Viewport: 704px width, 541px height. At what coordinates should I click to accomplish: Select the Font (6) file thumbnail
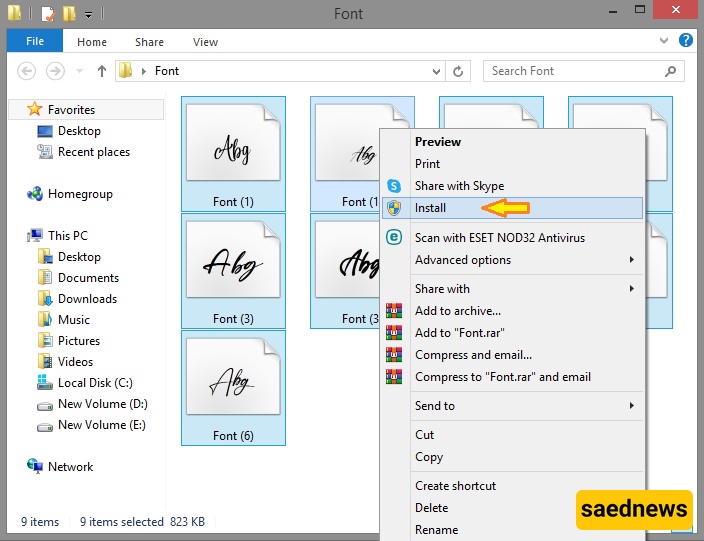pos(233,387)
